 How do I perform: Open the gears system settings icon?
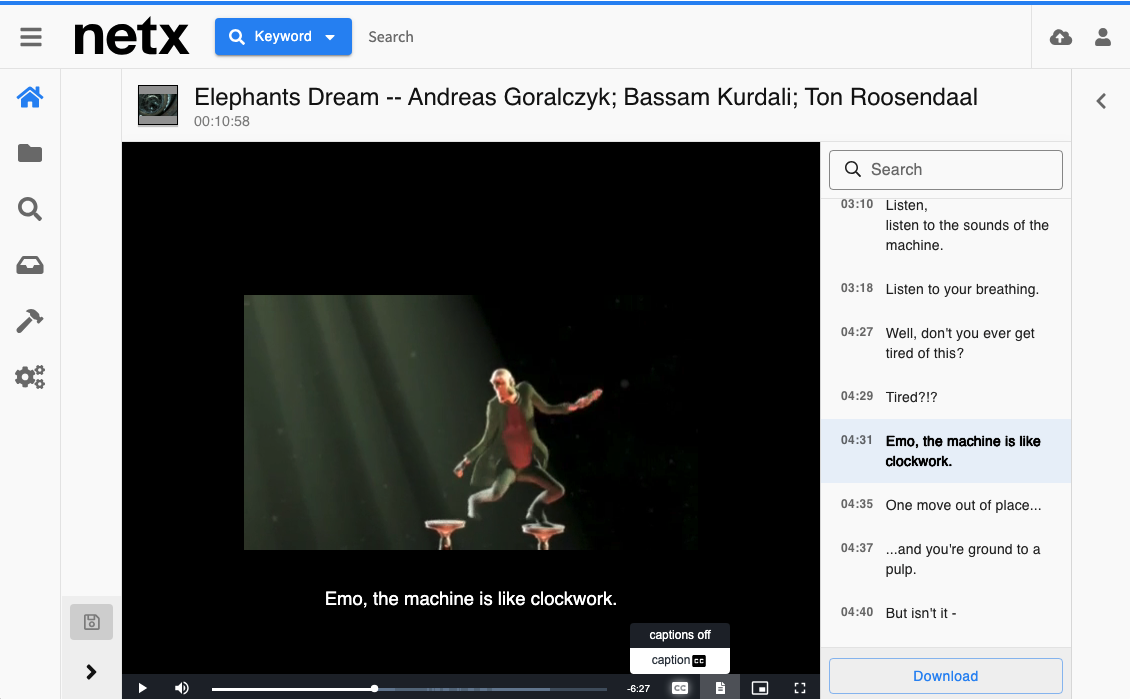30,376
